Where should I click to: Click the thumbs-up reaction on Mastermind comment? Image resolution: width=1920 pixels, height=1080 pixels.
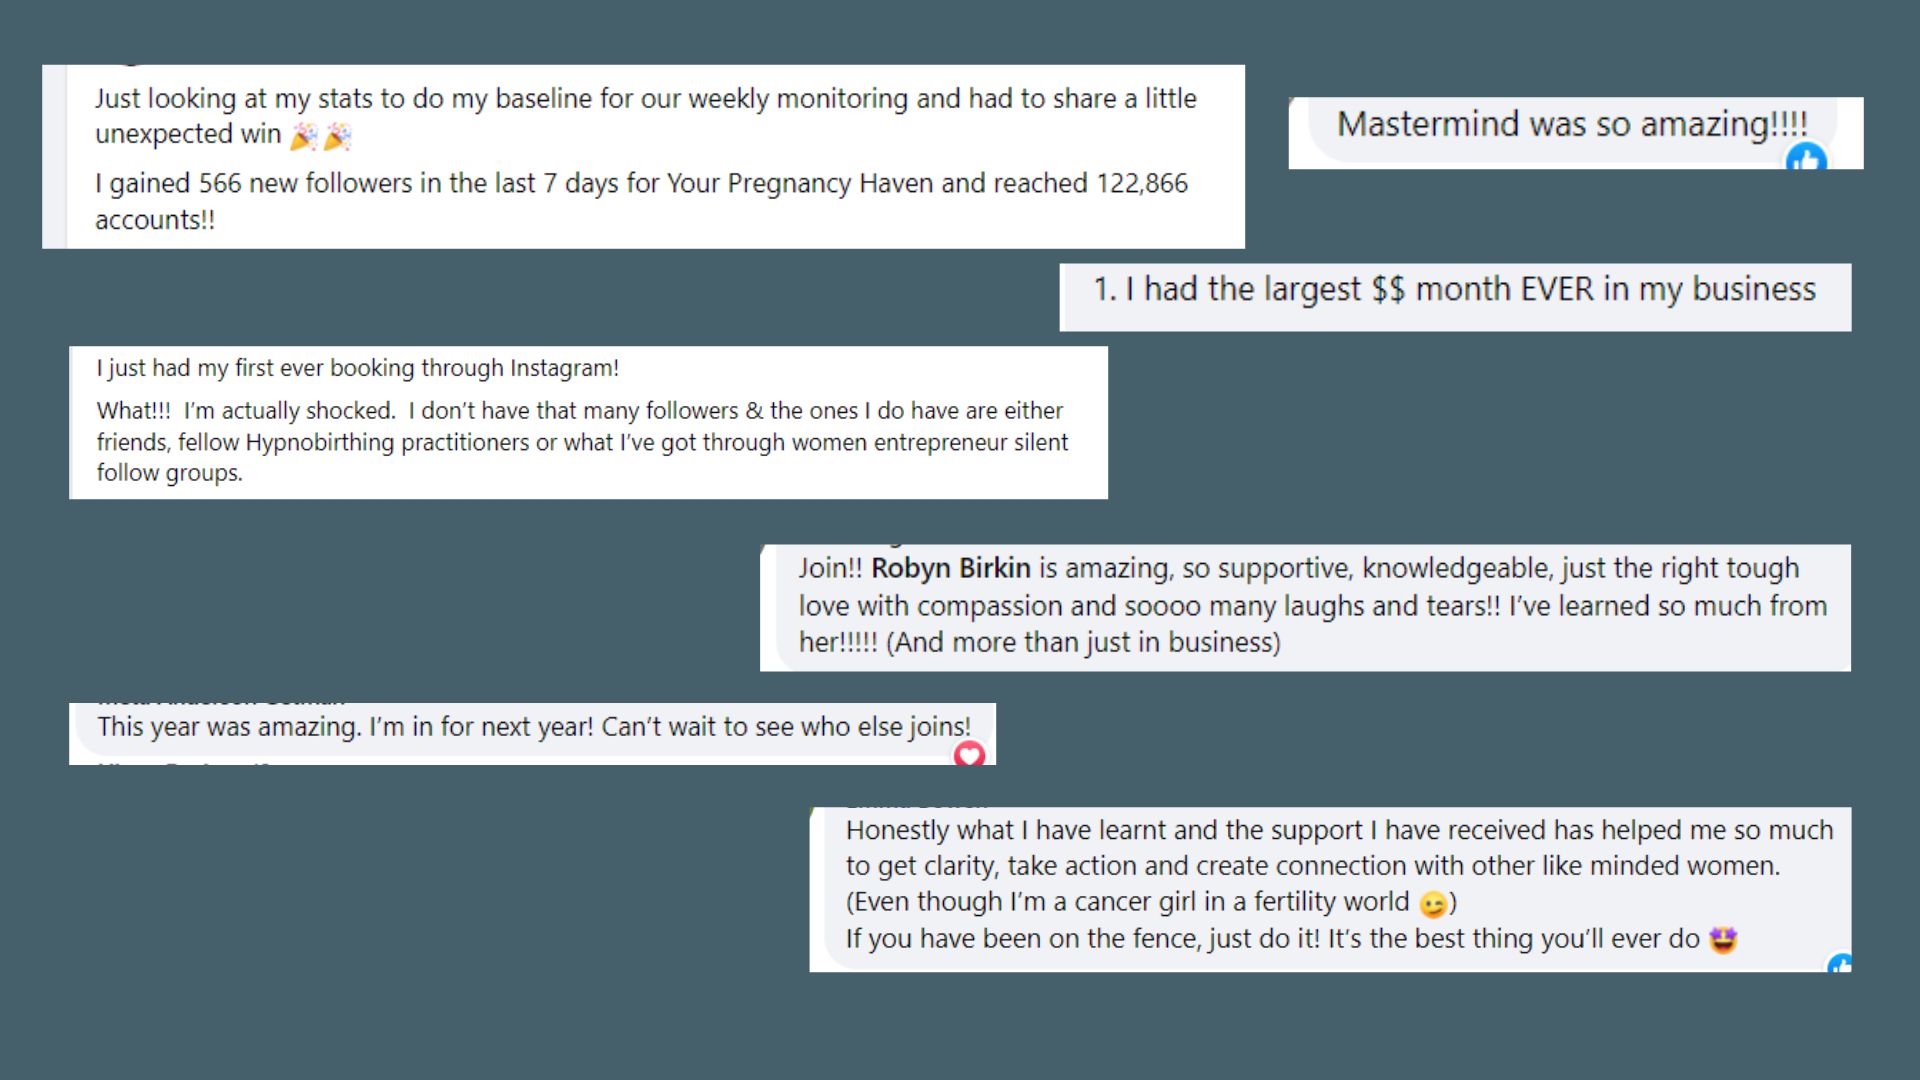[1807, 158]
